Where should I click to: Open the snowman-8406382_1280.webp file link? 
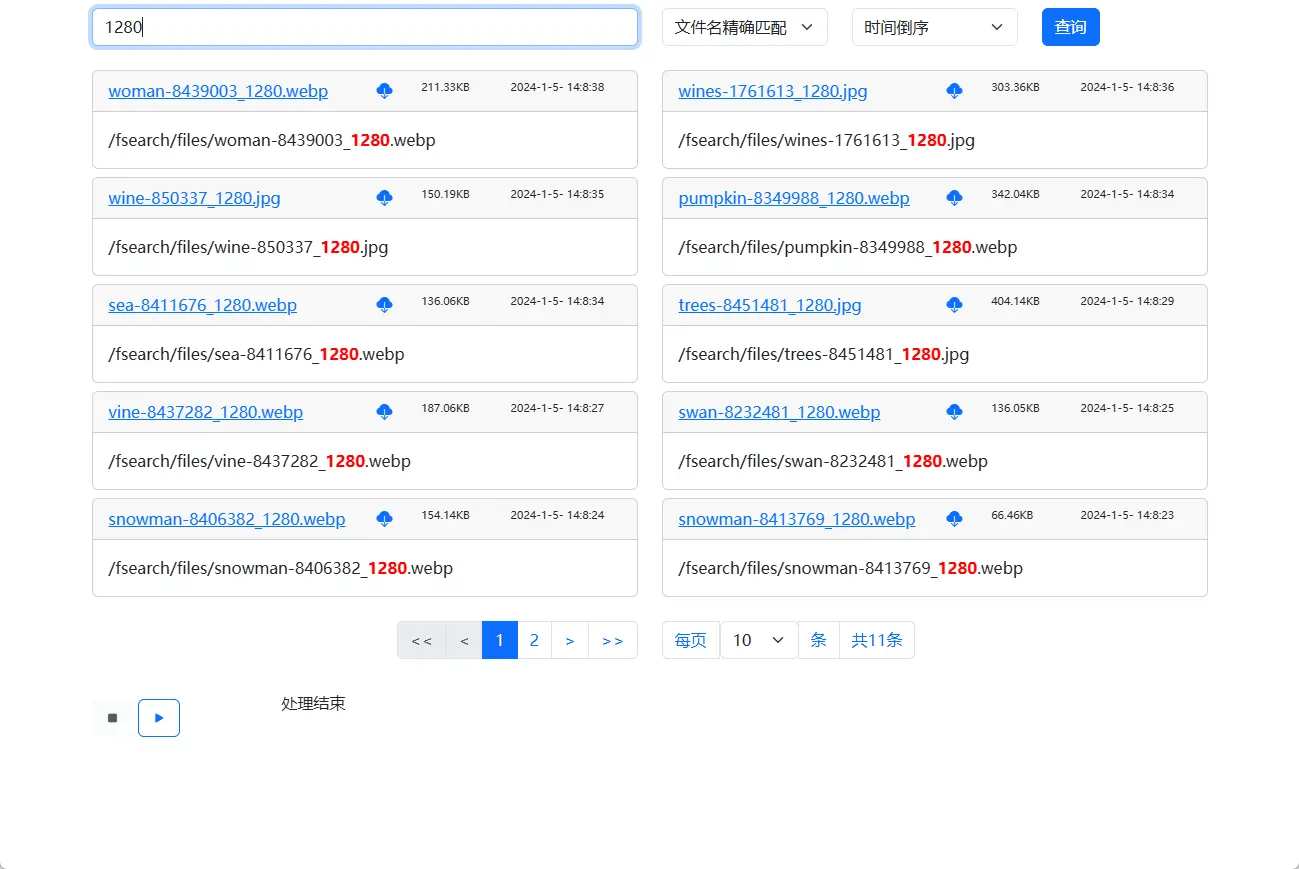click(227, 519)
